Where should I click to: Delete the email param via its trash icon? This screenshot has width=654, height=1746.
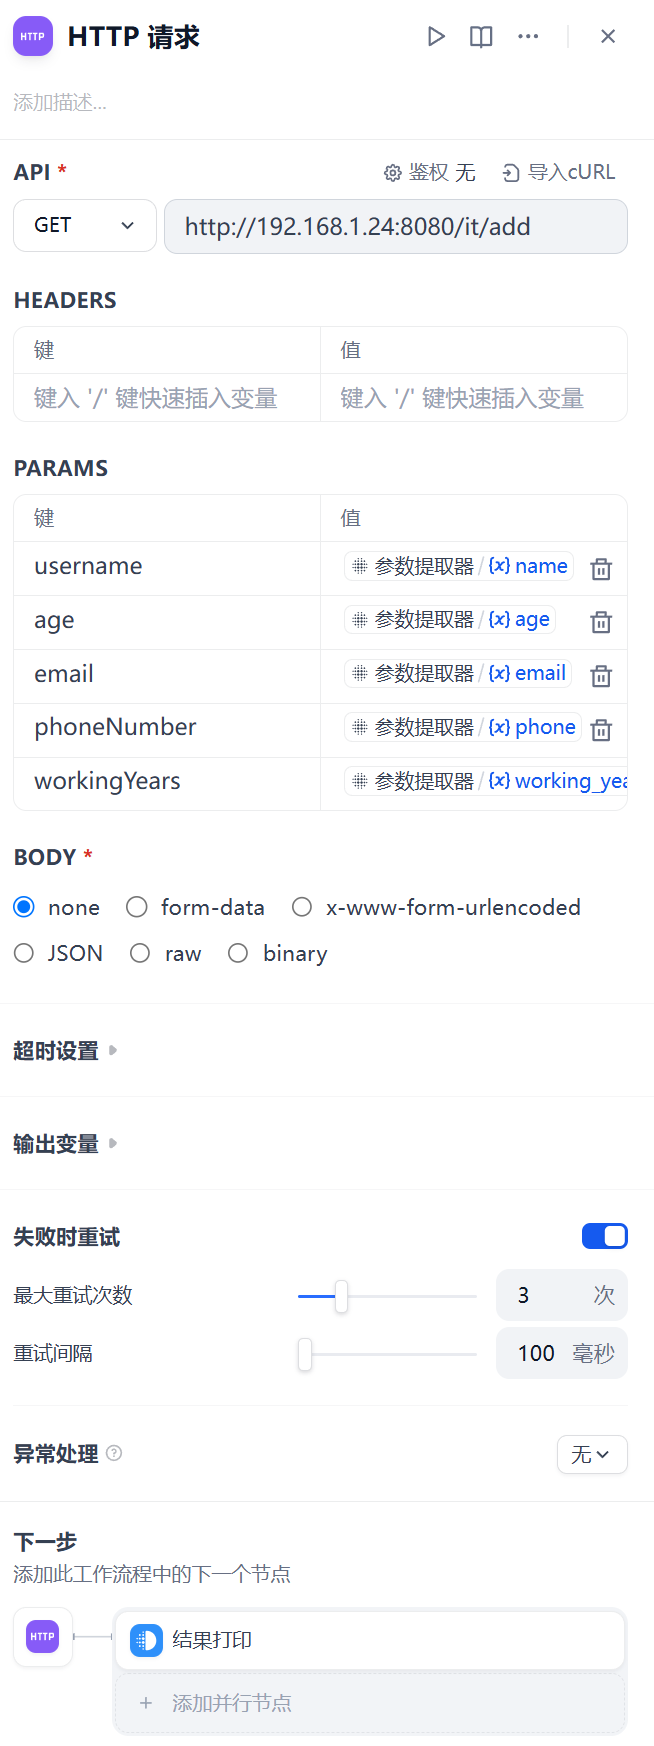click(600, 676)
